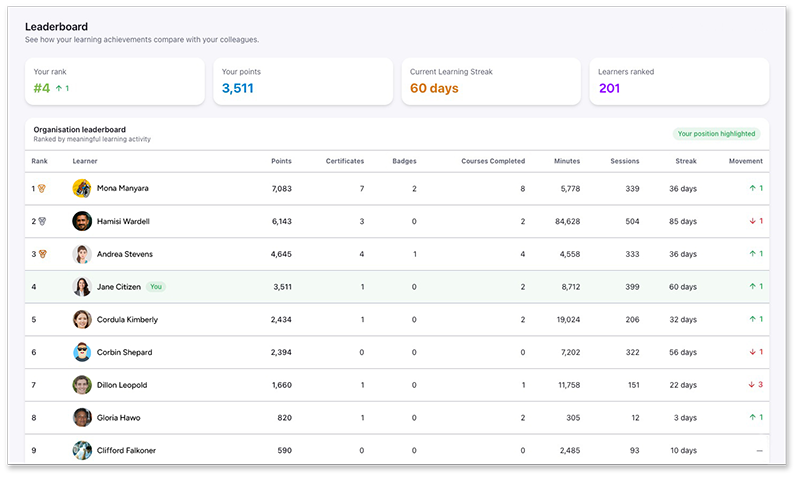Select the name Dillon Leopold

click(122, 385)
